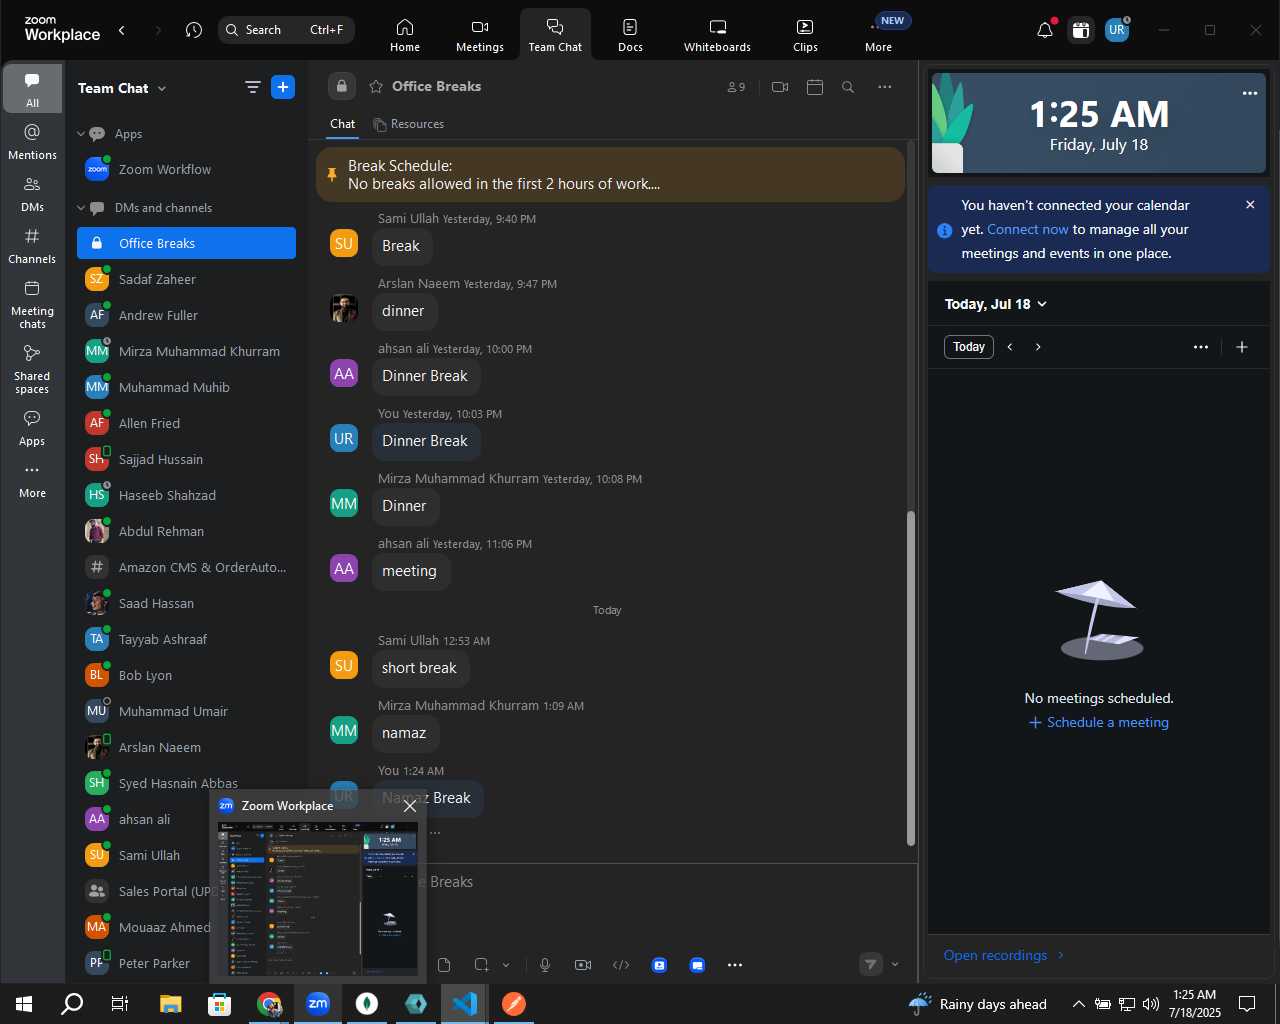
Task: Expand the Team Chat dropdown
Action: click(x=162, y=89)
